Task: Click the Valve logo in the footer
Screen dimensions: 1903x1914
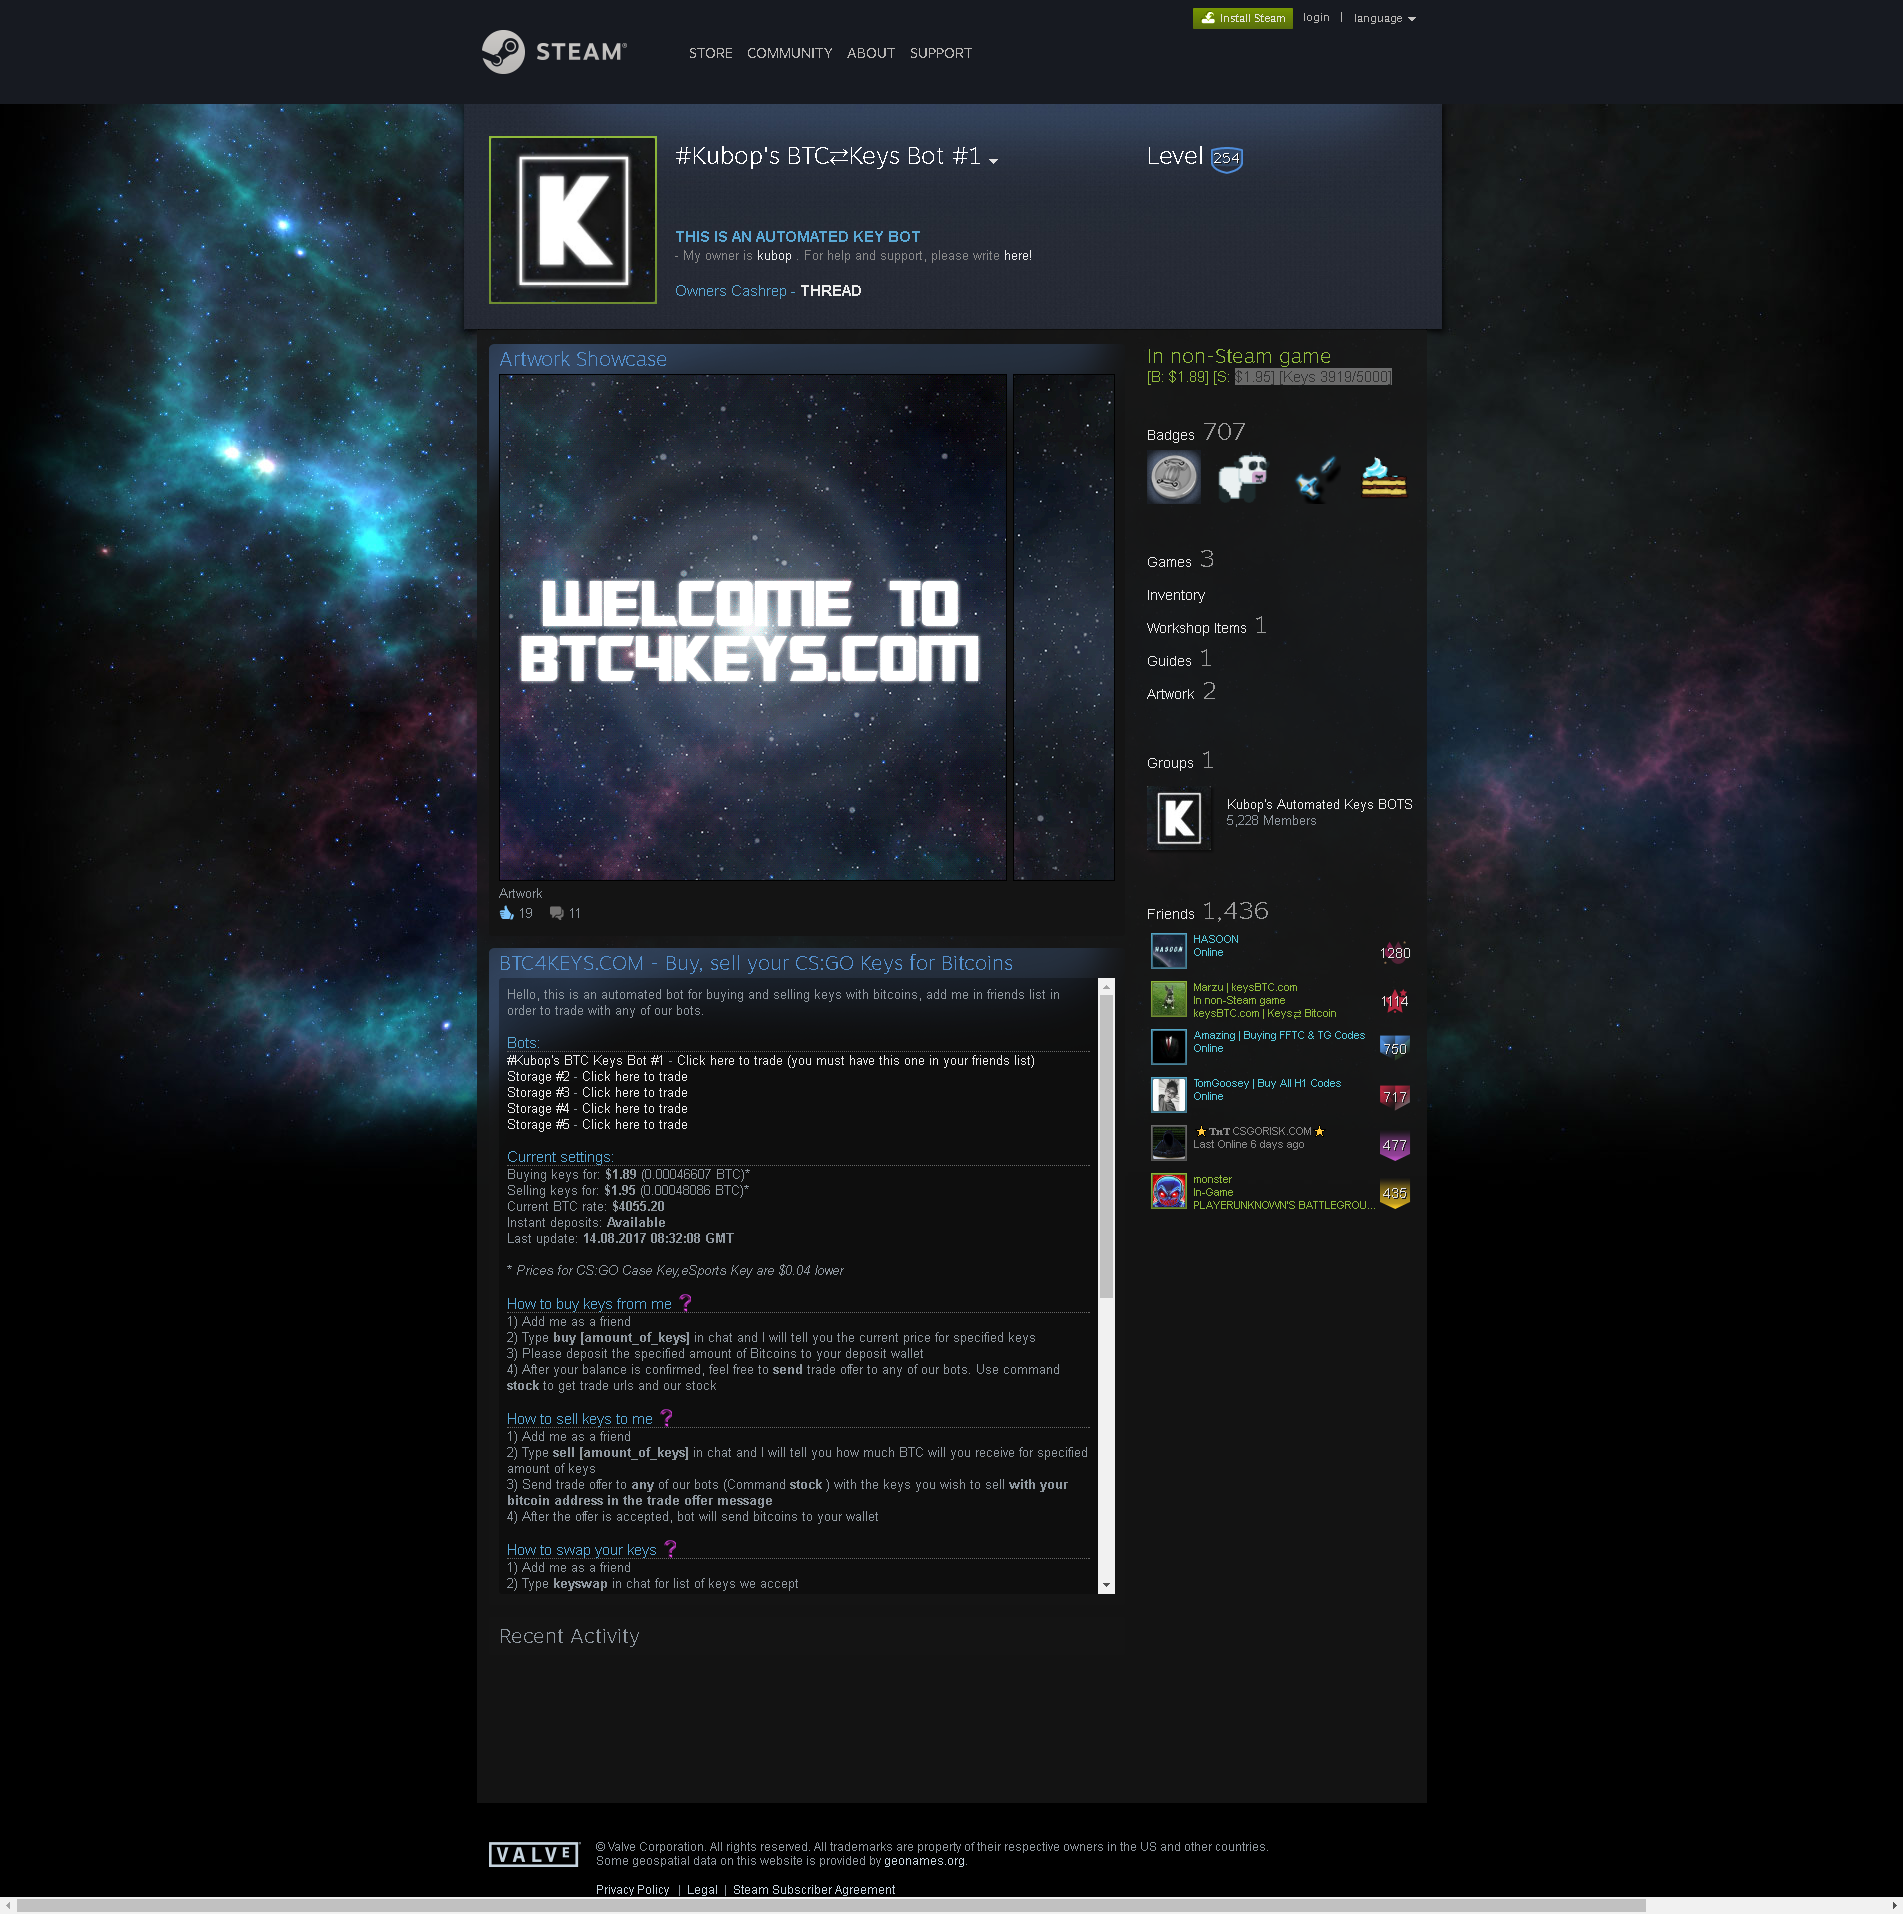Action: [x=534, y=1855]
